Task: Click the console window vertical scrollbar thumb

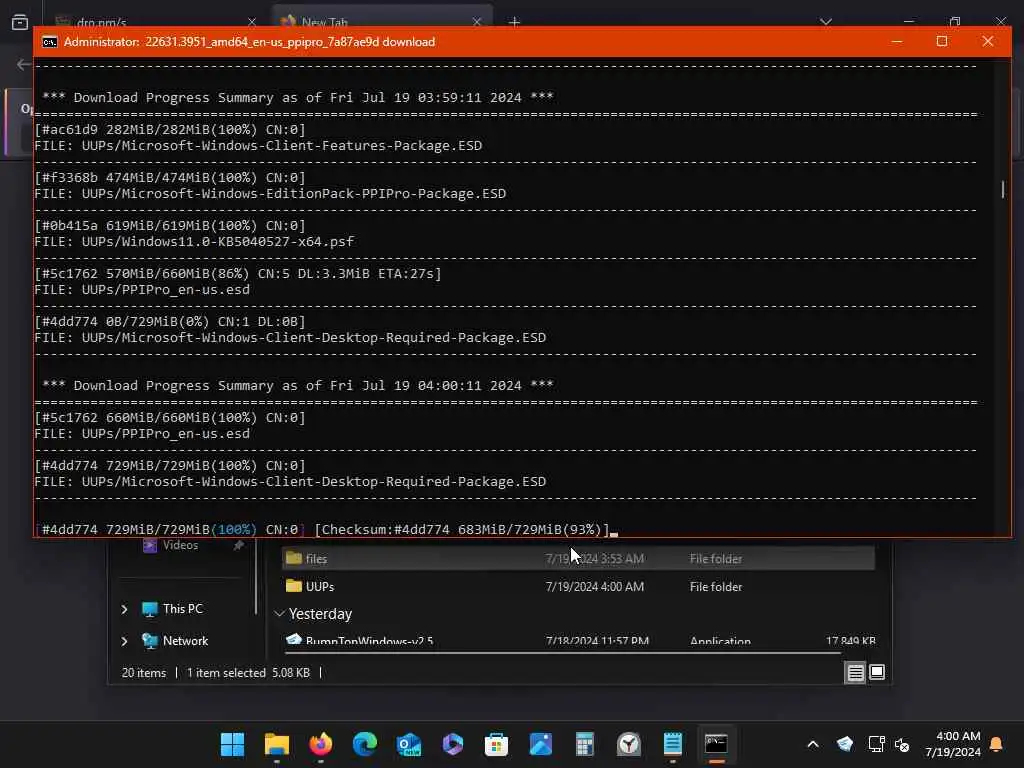Action: click(x=1002, y=189)
